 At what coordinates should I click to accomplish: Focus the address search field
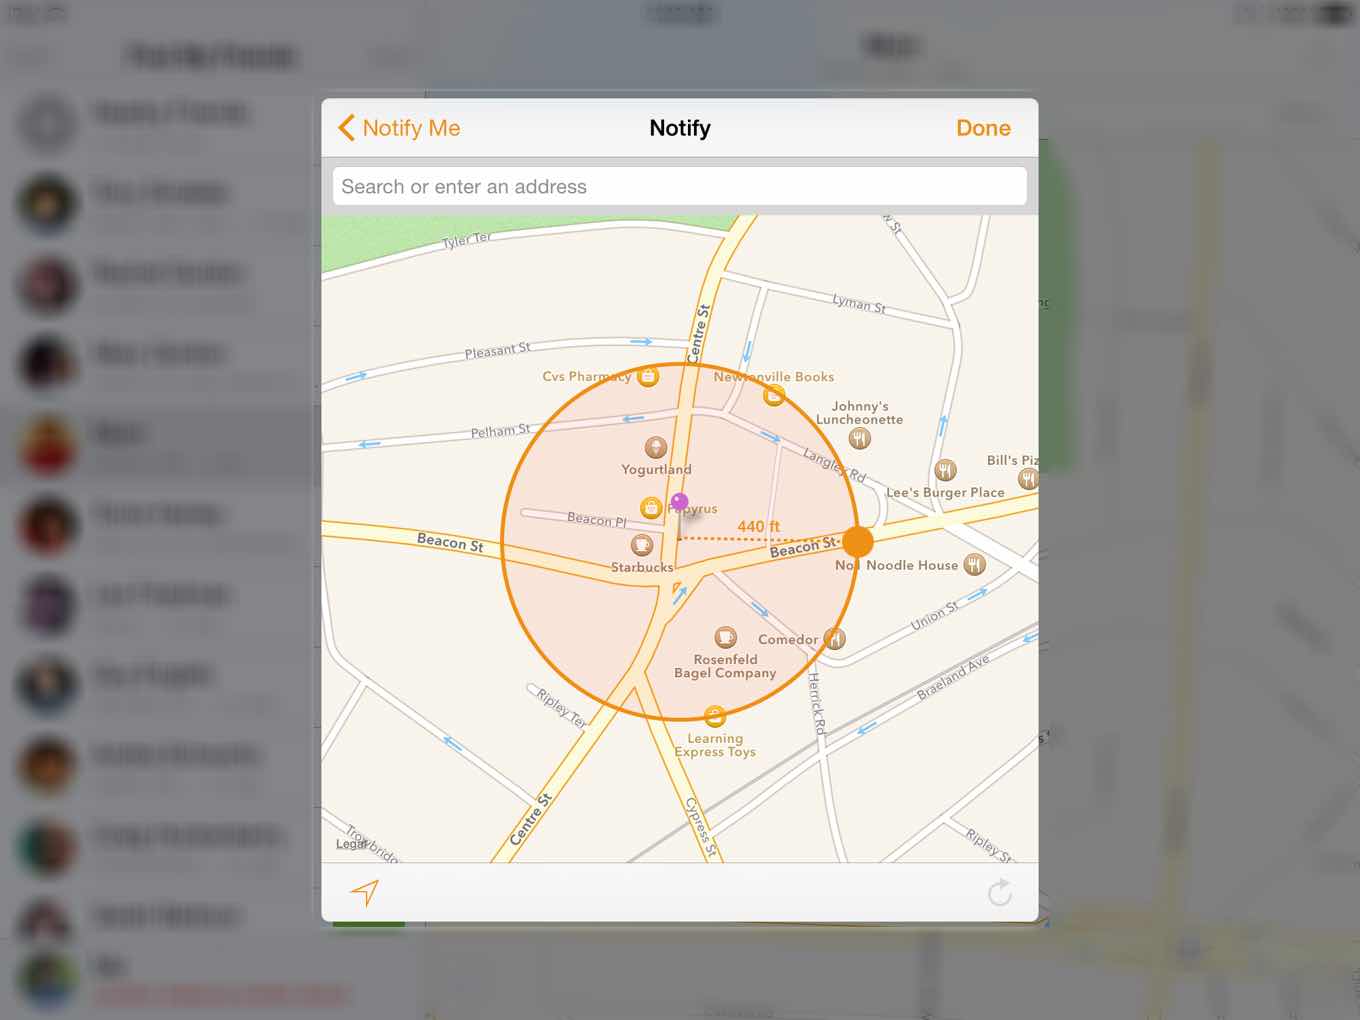pos(680,186)
